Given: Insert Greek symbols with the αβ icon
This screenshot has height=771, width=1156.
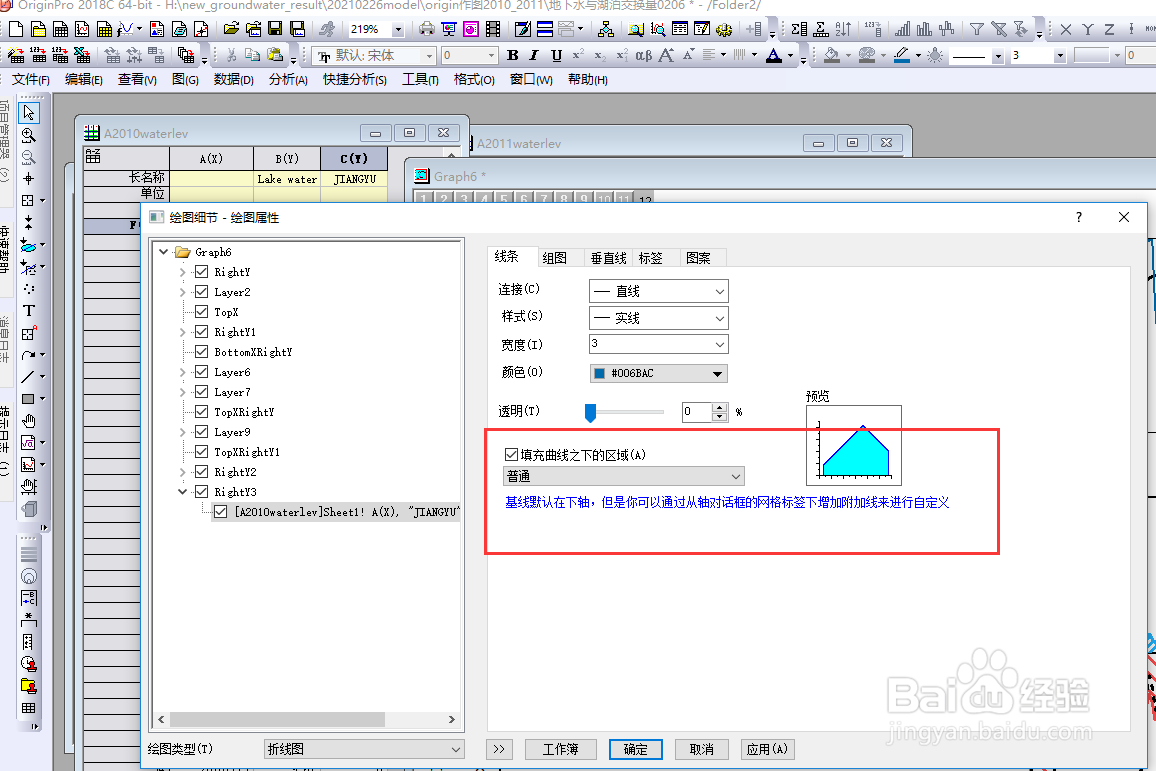Looking at the screenshot, I should point(644,55).
